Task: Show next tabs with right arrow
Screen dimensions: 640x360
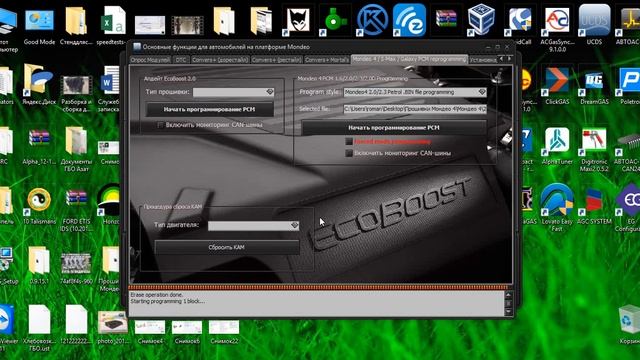Action: point(509,59)
